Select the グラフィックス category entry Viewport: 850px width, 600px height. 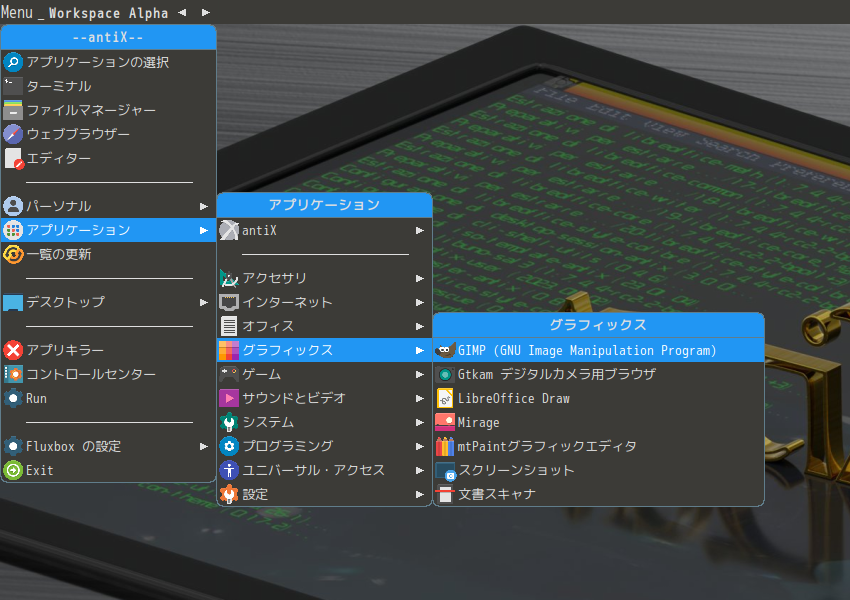point(324,350)
